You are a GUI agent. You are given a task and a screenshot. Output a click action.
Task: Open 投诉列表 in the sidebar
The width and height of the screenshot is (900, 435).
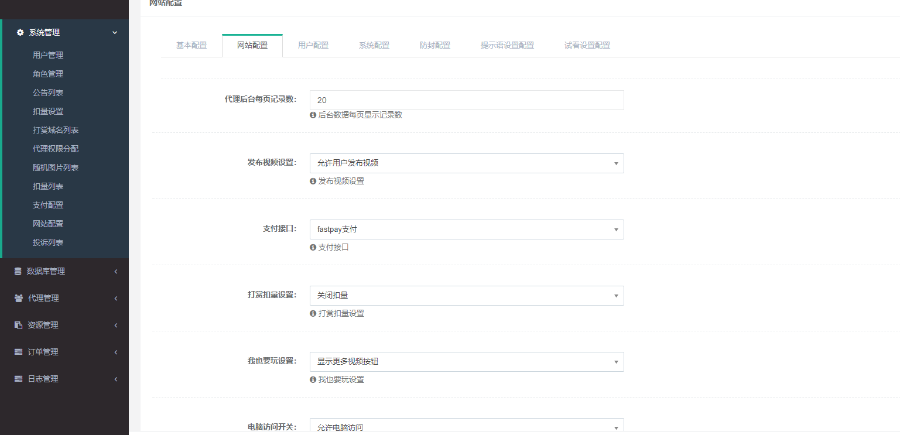pyautogui.click(x=48, y=243)
